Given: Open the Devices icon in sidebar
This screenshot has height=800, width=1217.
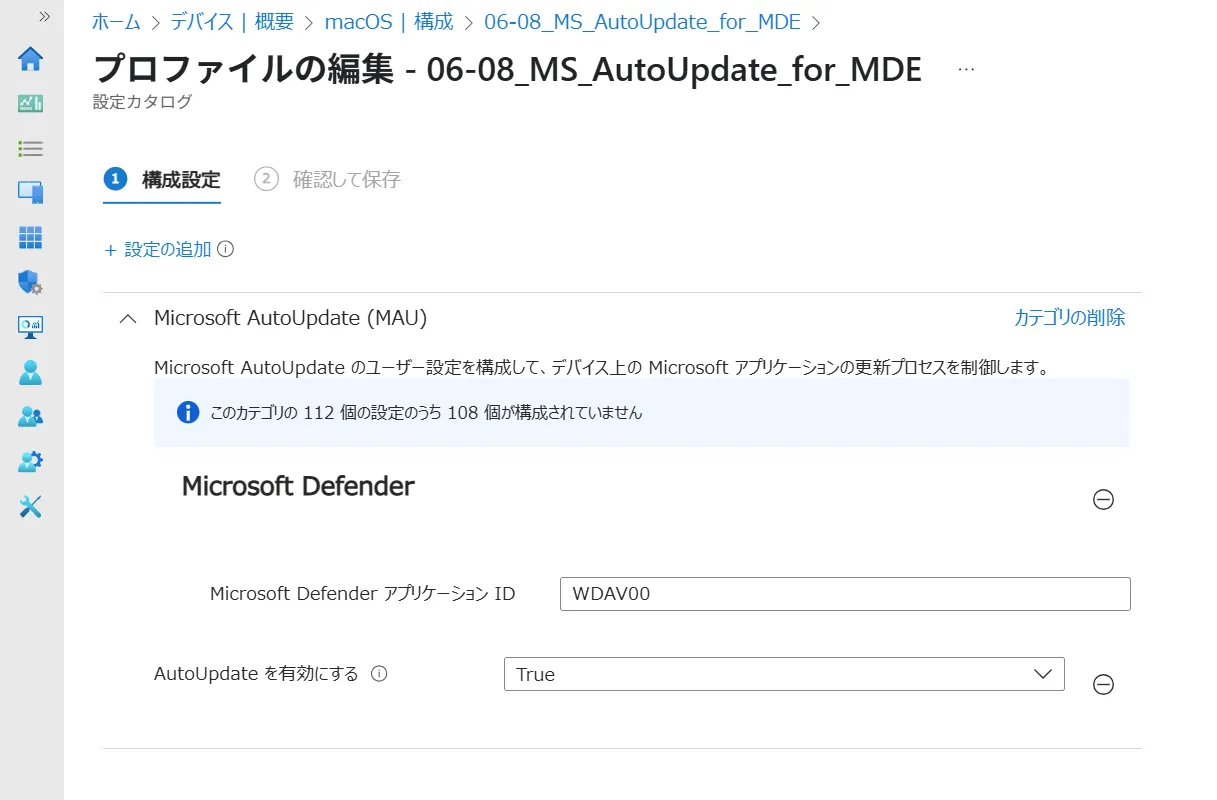Looking at the screenshot, I should point(31,192).
